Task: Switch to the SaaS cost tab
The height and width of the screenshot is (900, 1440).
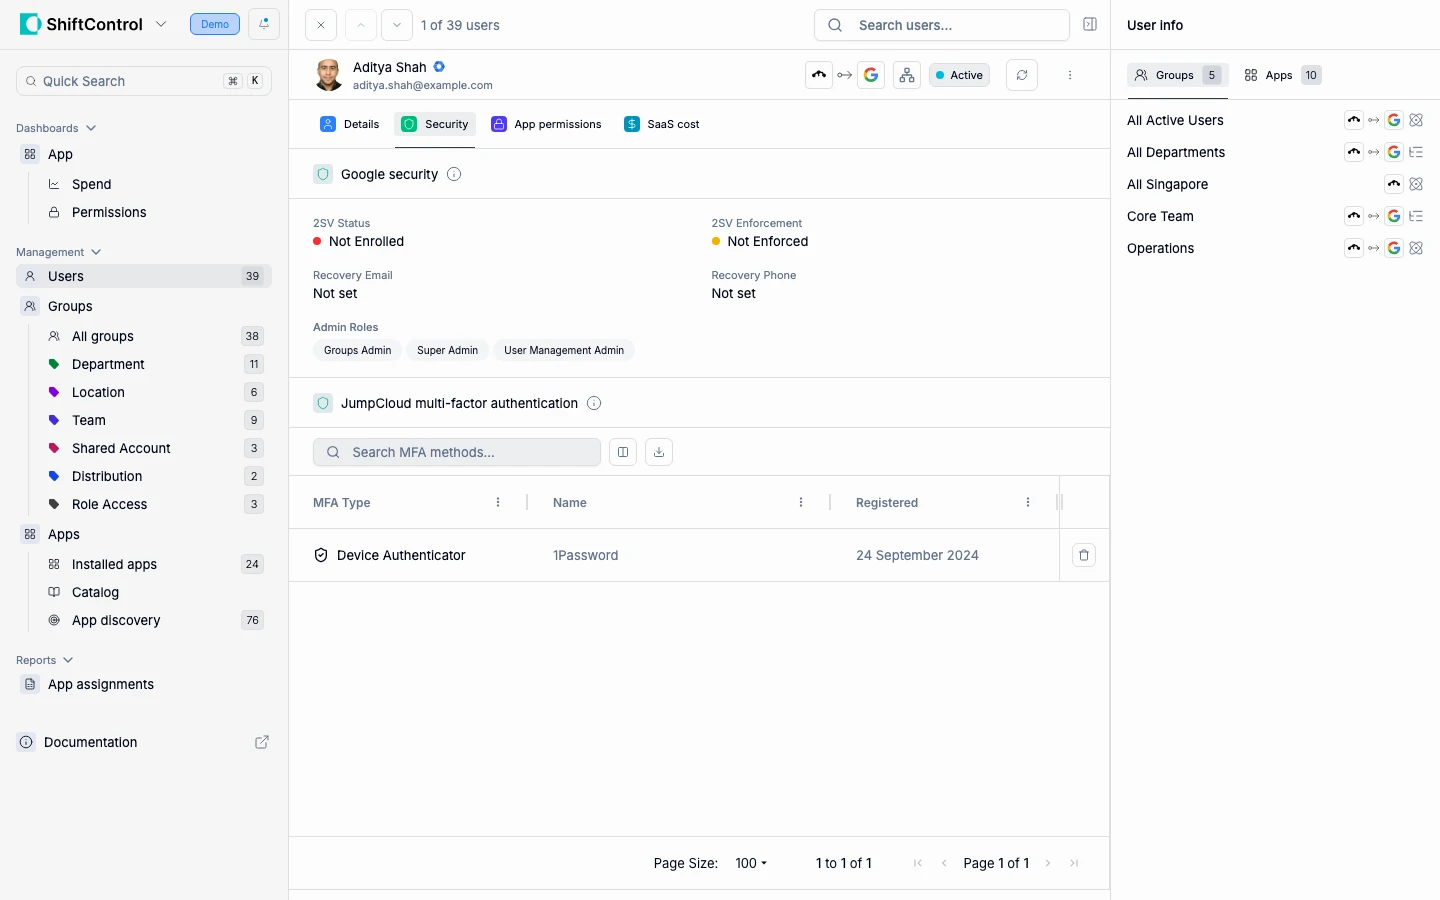Action: click(x=662, y=124)
